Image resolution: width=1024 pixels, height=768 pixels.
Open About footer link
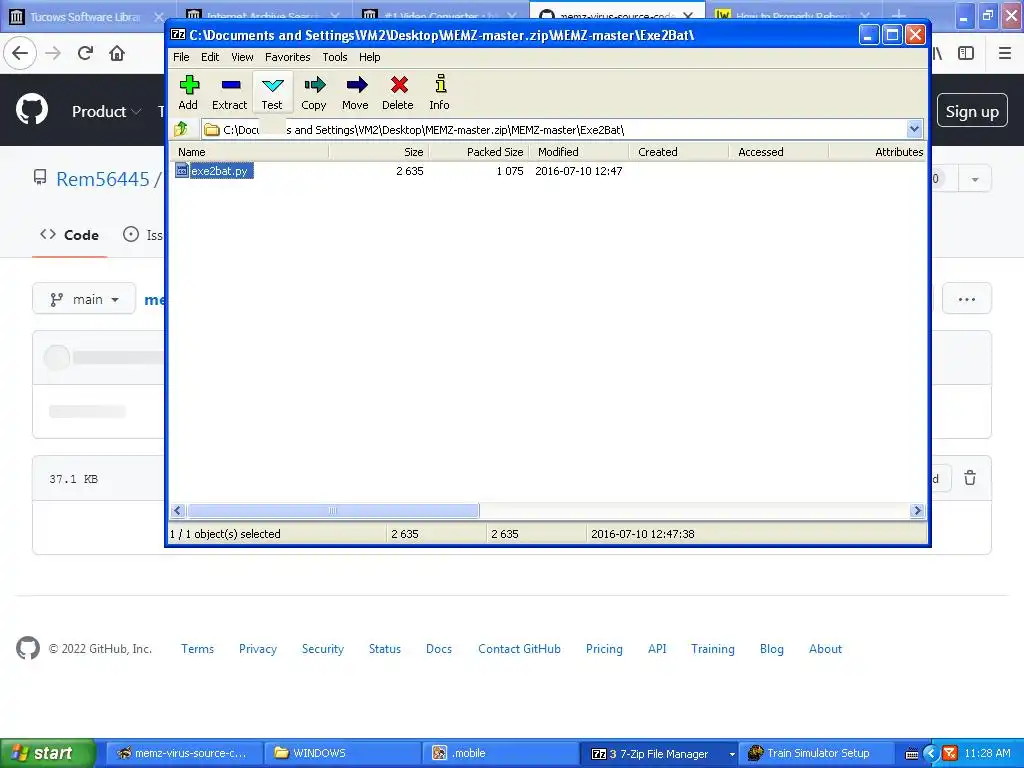(825, 649)
